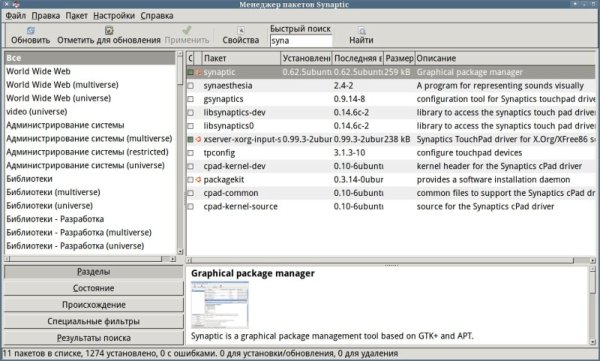Sort by the Описание column header
Screen dimensions: 600x361
point(505,58)
